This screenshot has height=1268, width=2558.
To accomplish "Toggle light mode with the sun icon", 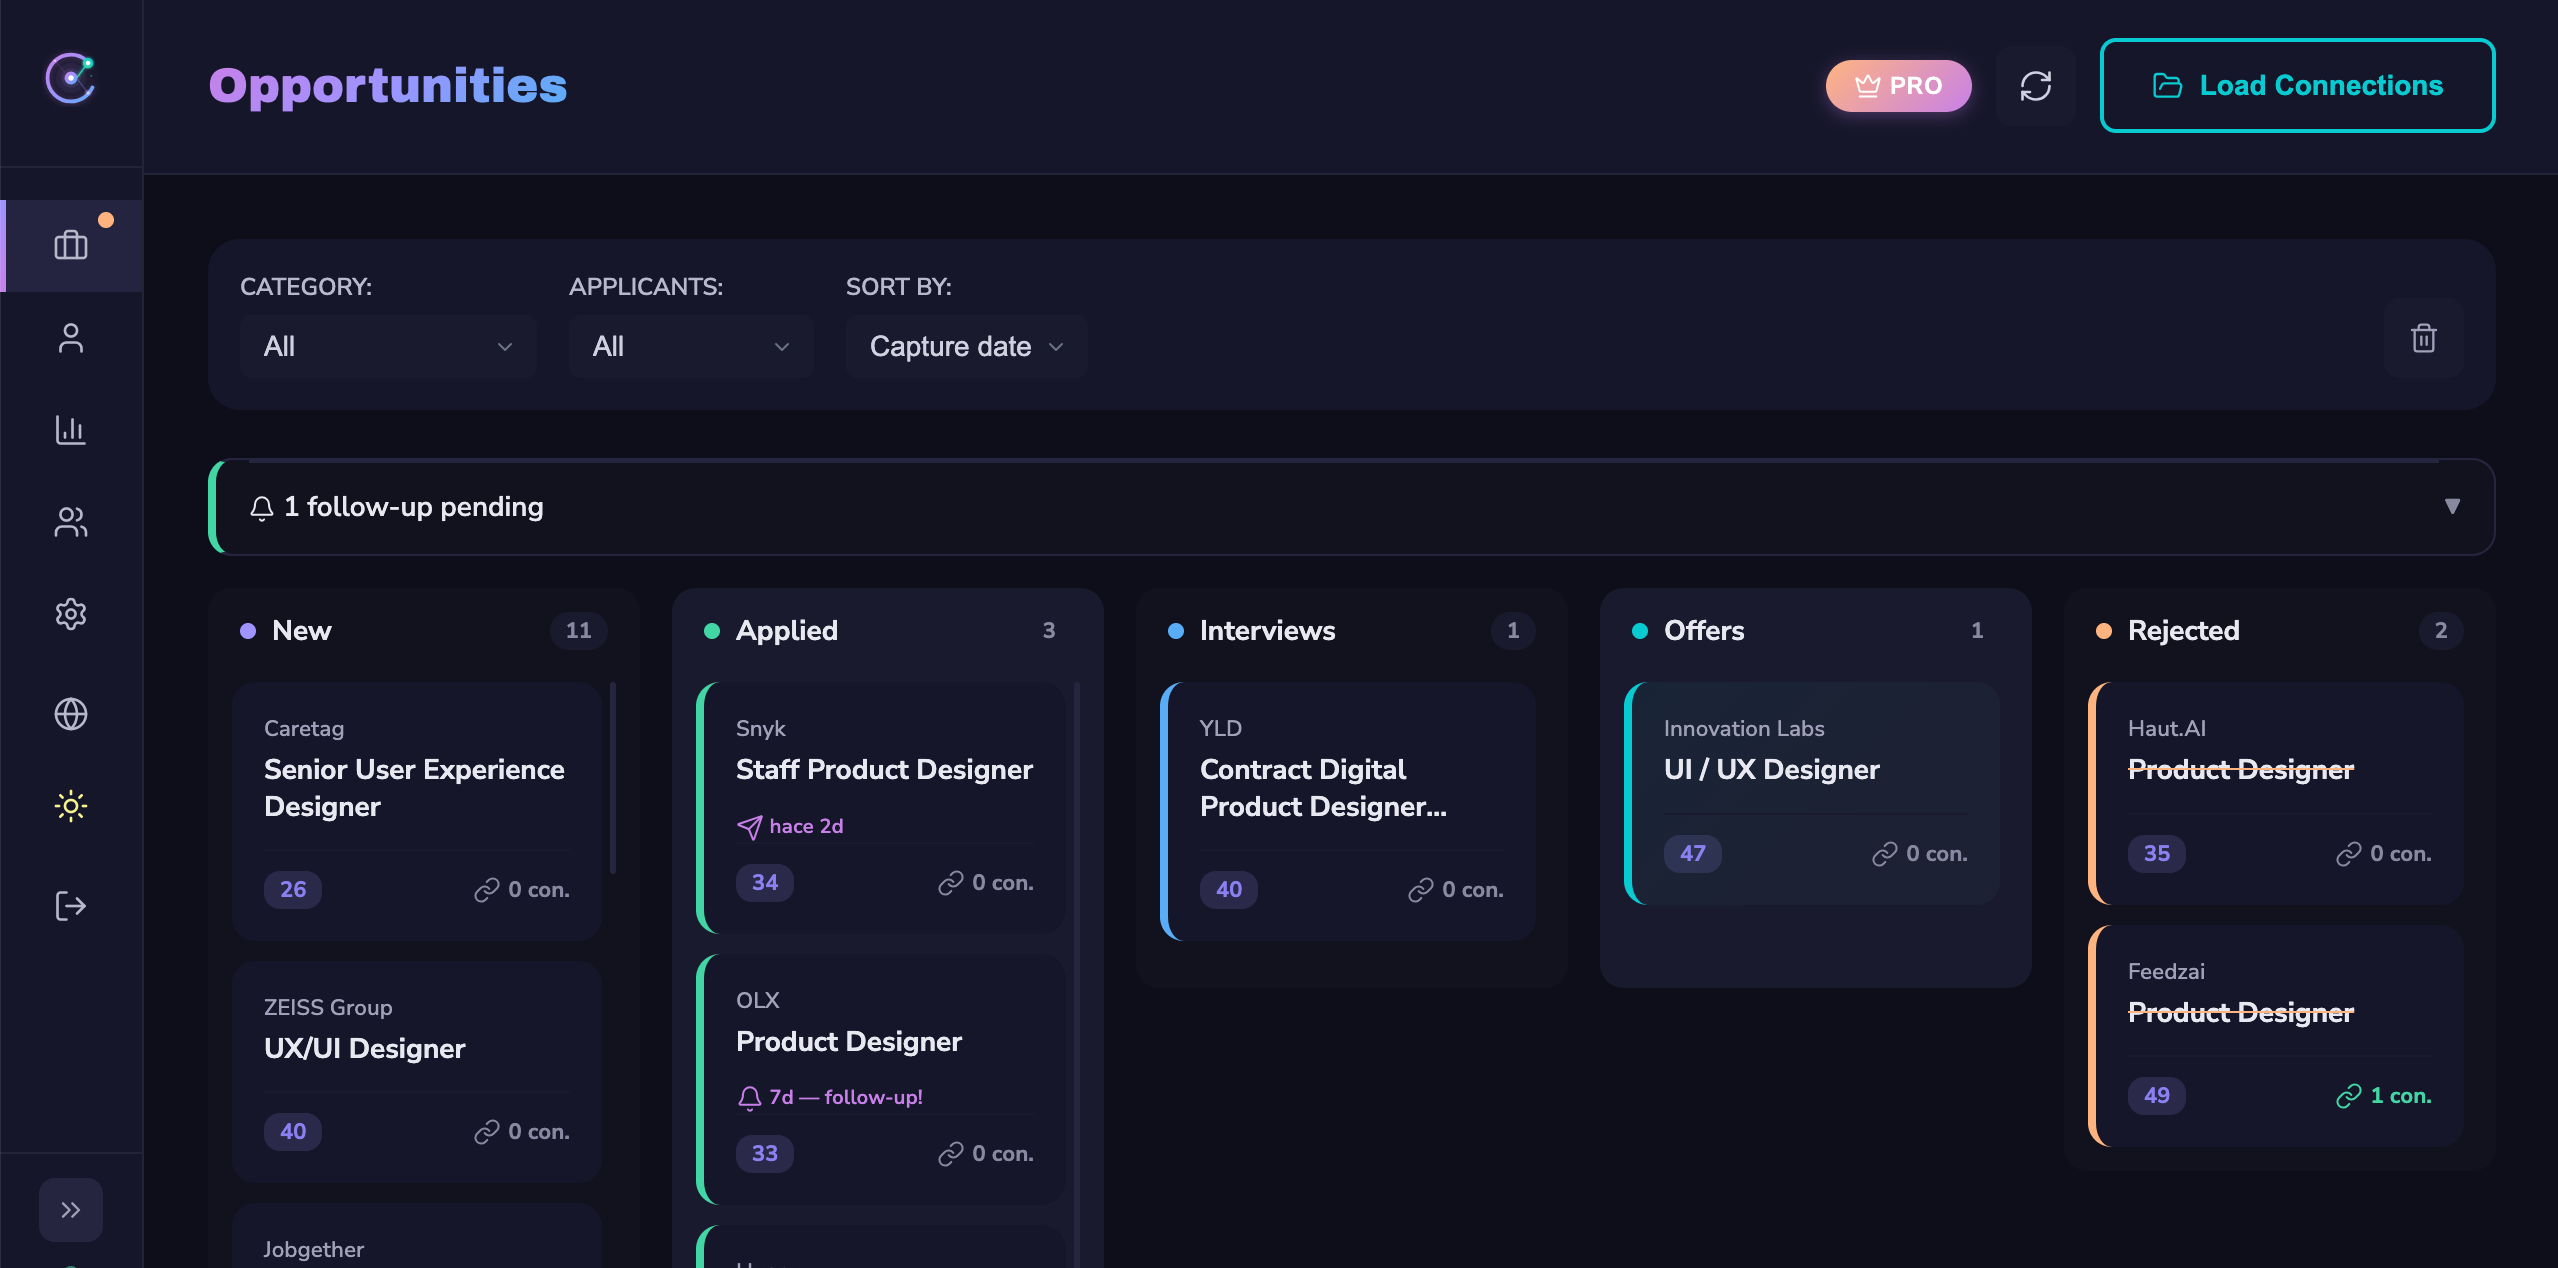I will [x=71, y=805].
